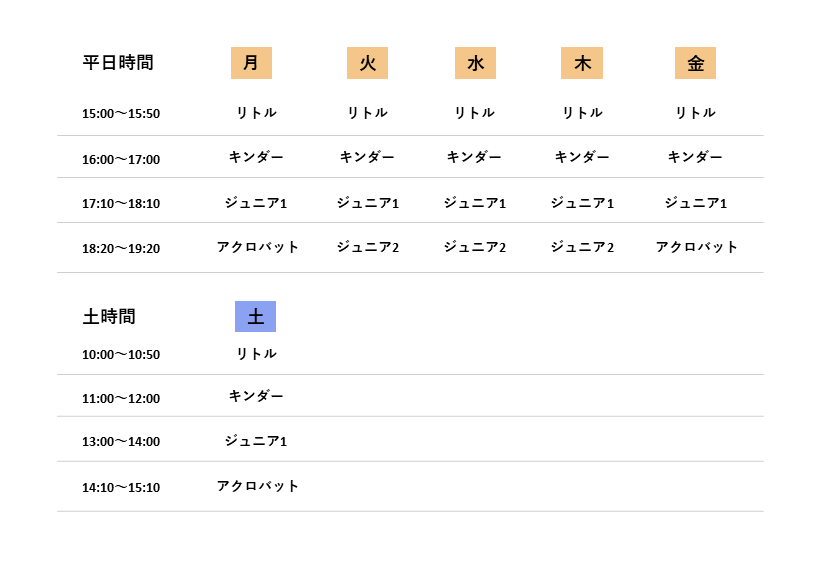Select Saturday's ジュニア1 class entry
This screenshot has height=567, width=832.
pos(256,441)
